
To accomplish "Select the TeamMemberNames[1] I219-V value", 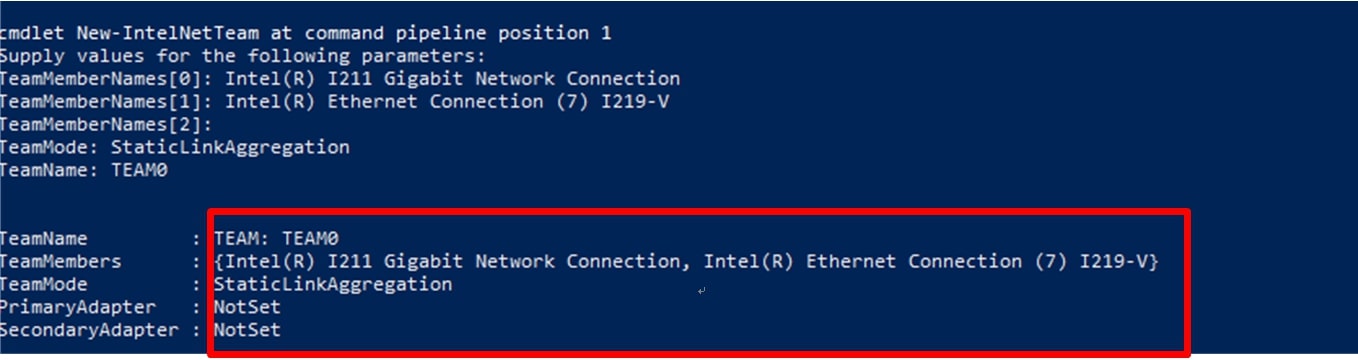I will pos(446,101).
